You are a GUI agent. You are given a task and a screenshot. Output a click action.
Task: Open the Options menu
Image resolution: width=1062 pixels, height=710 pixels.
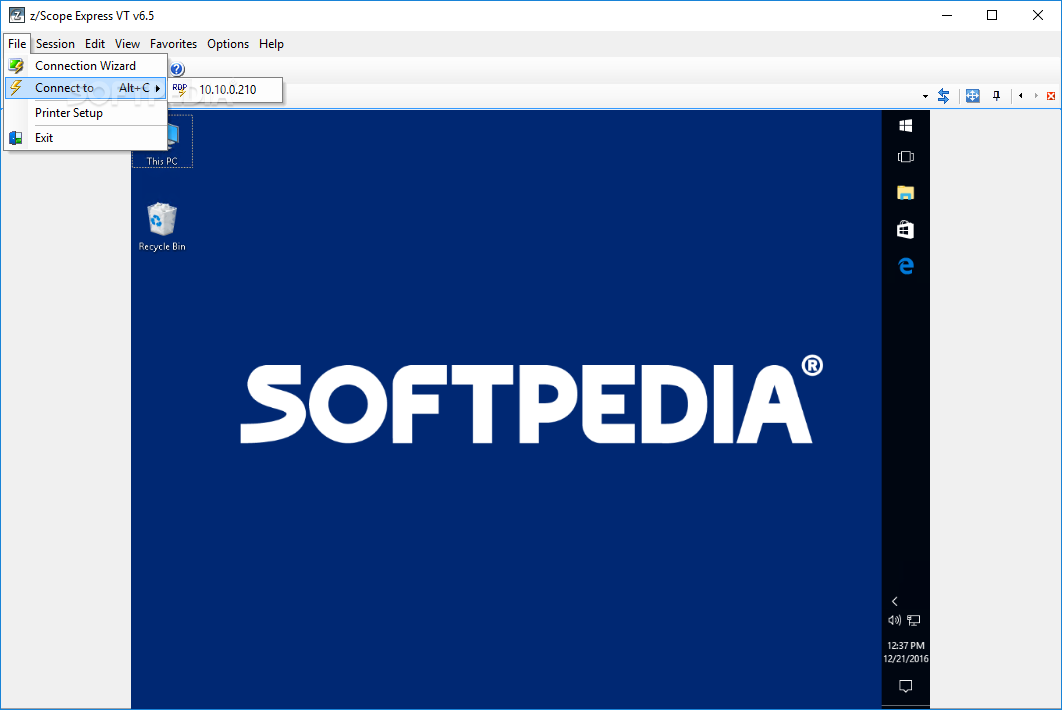tap(228, 44)
